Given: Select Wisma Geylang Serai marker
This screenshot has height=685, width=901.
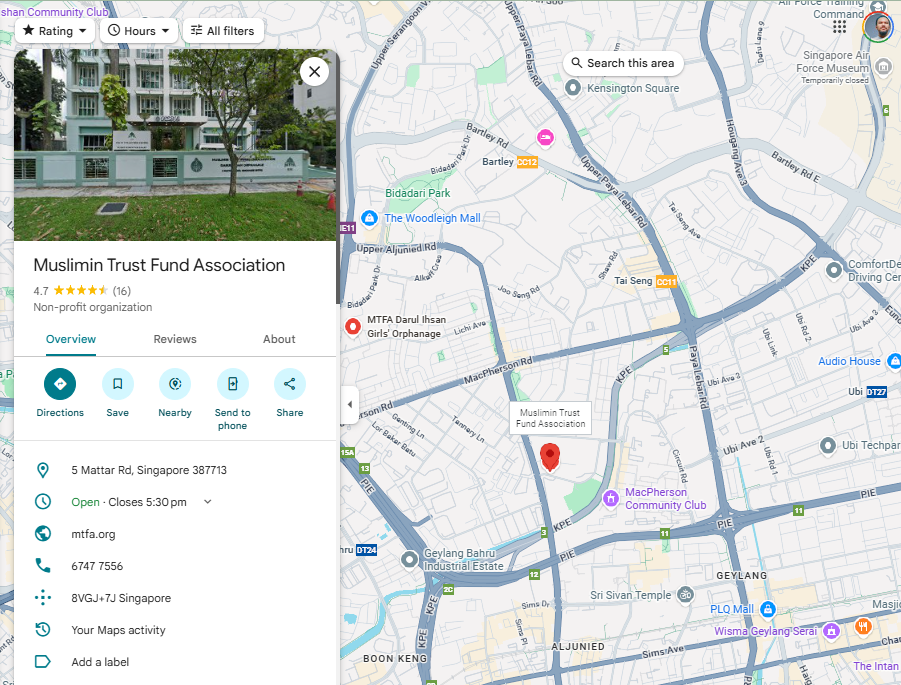Looking at the screenshot, I should (831, 631).
